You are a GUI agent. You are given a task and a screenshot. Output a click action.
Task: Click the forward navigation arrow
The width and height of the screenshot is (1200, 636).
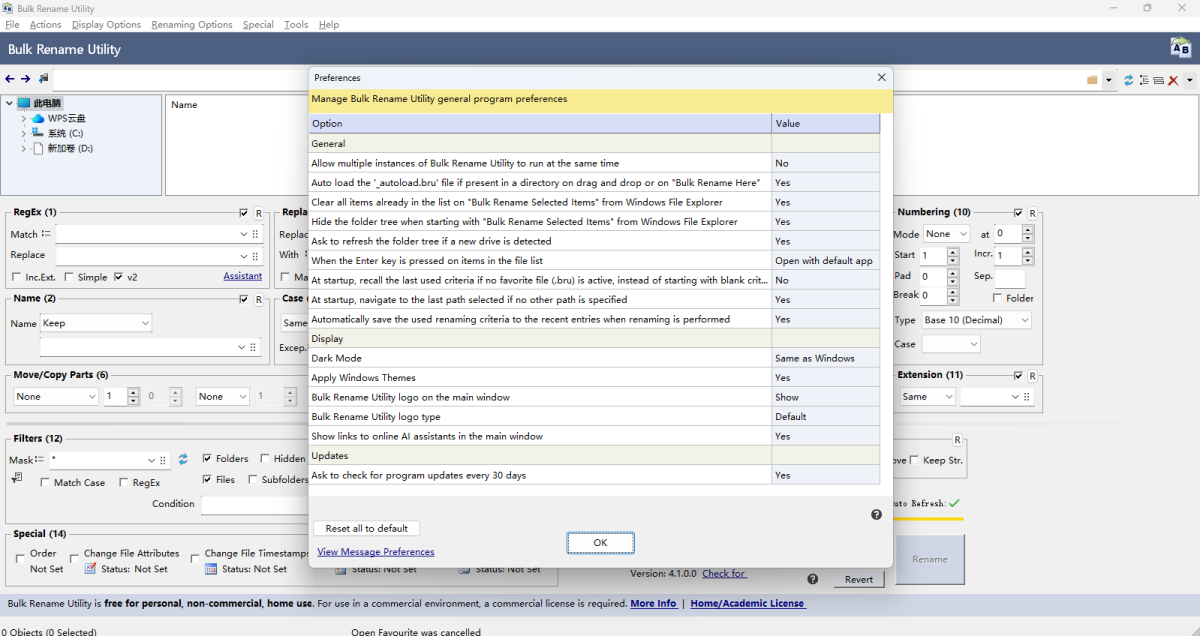tap(25, 79)
